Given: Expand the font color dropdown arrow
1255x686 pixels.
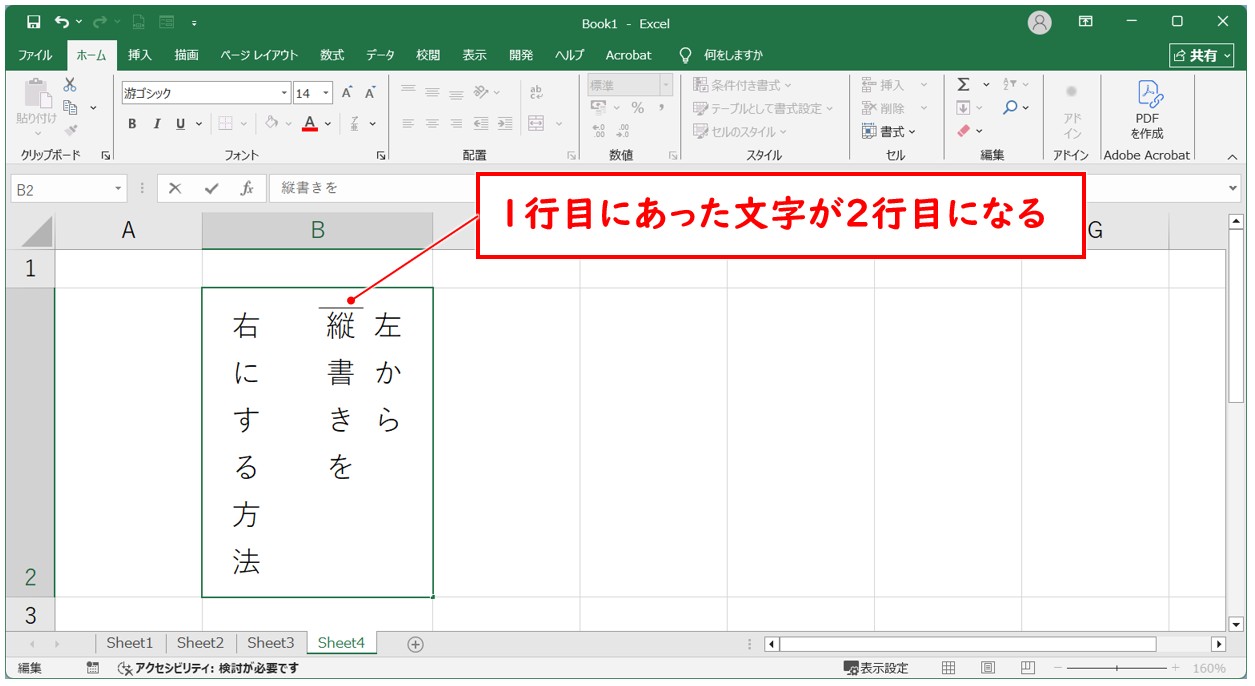Looking at the screenshot, I should (x=329, y=124).
